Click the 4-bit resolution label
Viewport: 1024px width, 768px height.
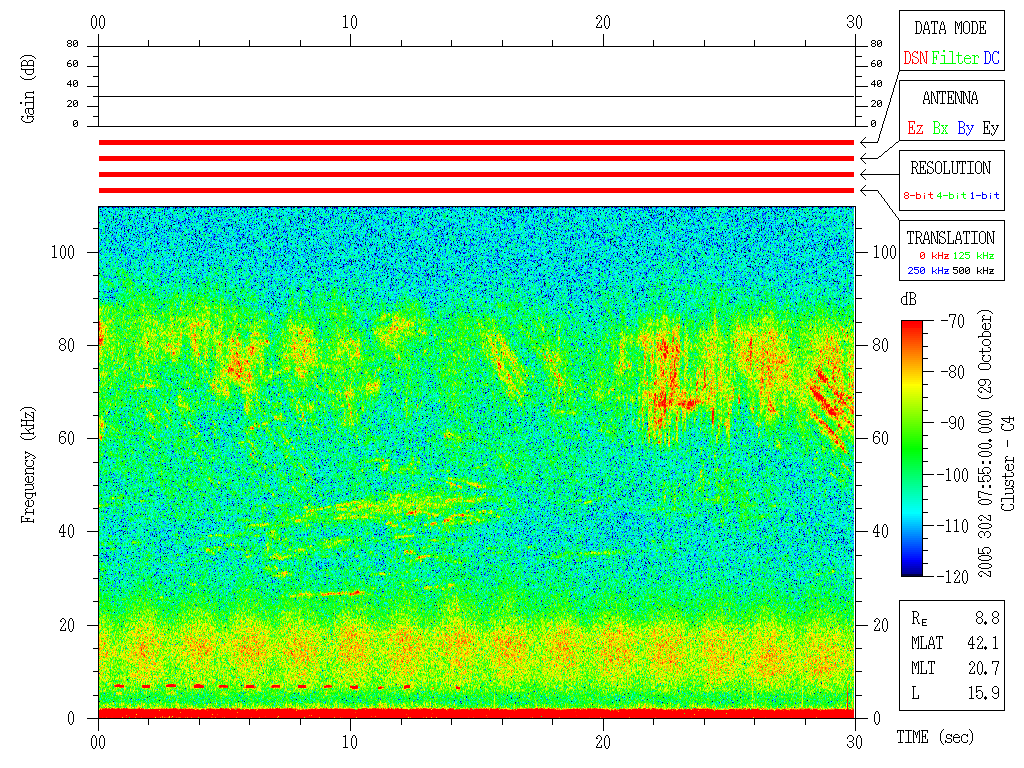[x=951, y=196]
